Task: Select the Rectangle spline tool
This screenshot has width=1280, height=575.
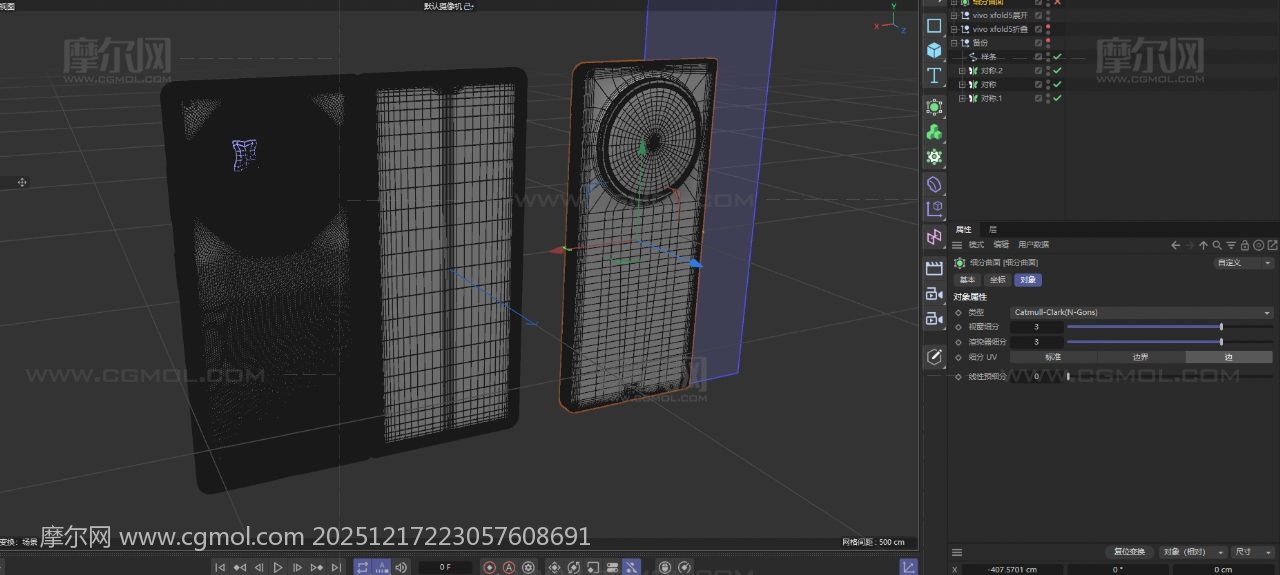Action: (934, 25)
